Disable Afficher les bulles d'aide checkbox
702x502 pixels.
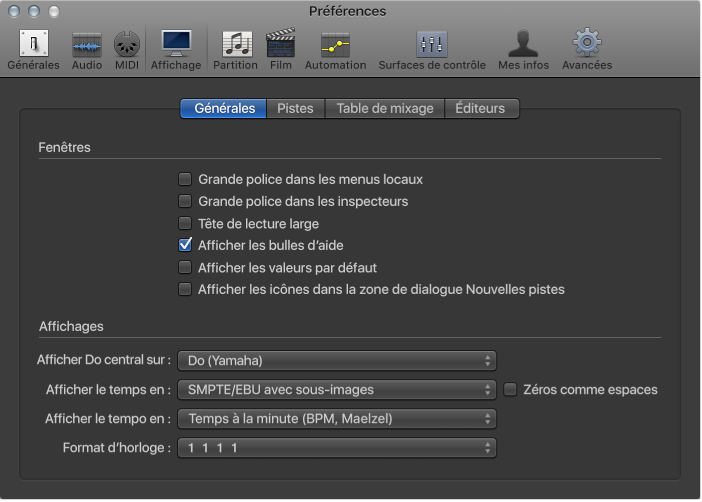185,246
